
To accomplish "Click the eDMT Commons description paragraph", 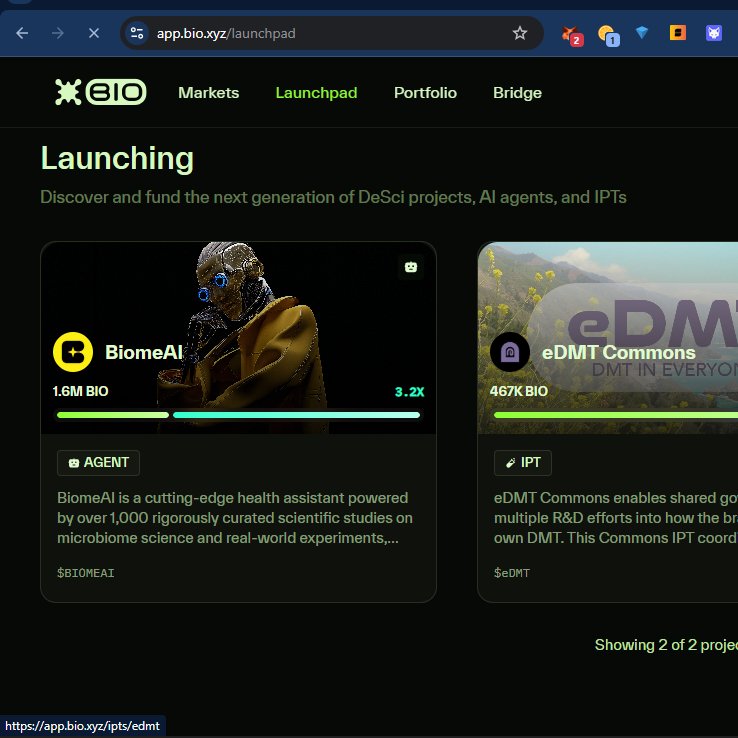I will tap(616, 518).
